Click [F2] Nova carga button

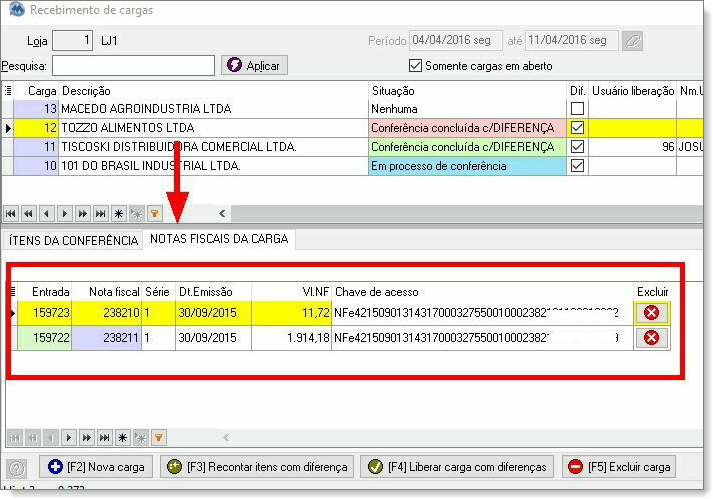coord(96,467)
